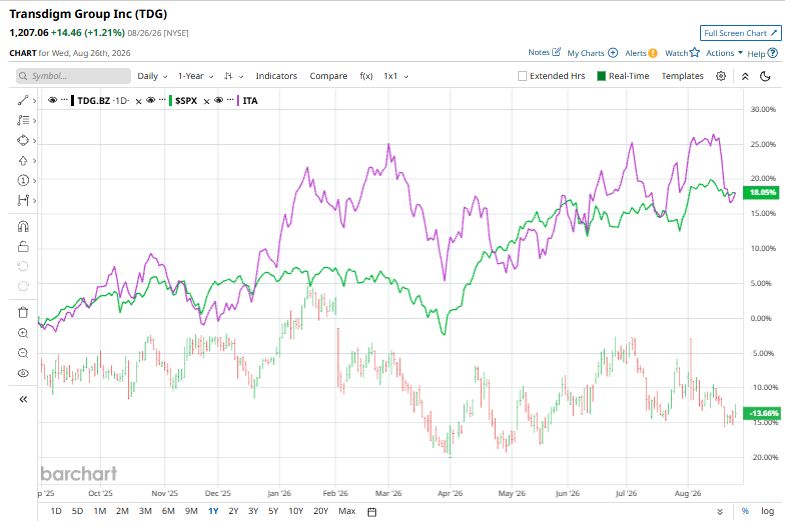The width and height of the screenshot is (785, 527).
Task: Open the chart type bar style dropdown
Action: [234, 76]
